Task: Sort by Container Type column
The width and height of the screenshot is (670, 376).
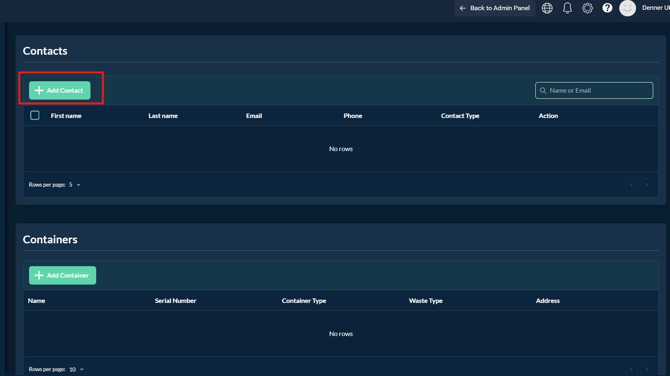Action: (304, 301)
